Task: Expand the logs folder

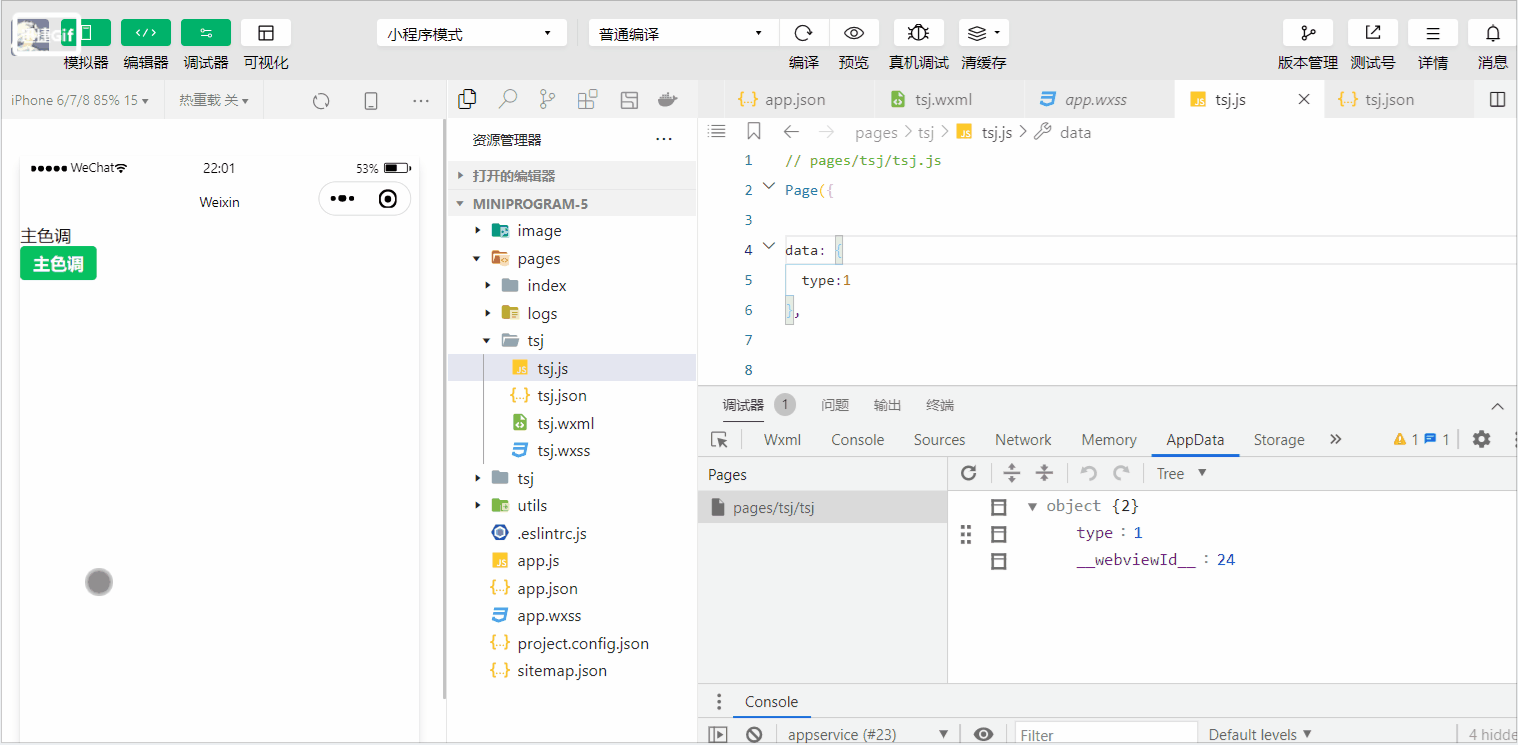Action: [572, 313]
